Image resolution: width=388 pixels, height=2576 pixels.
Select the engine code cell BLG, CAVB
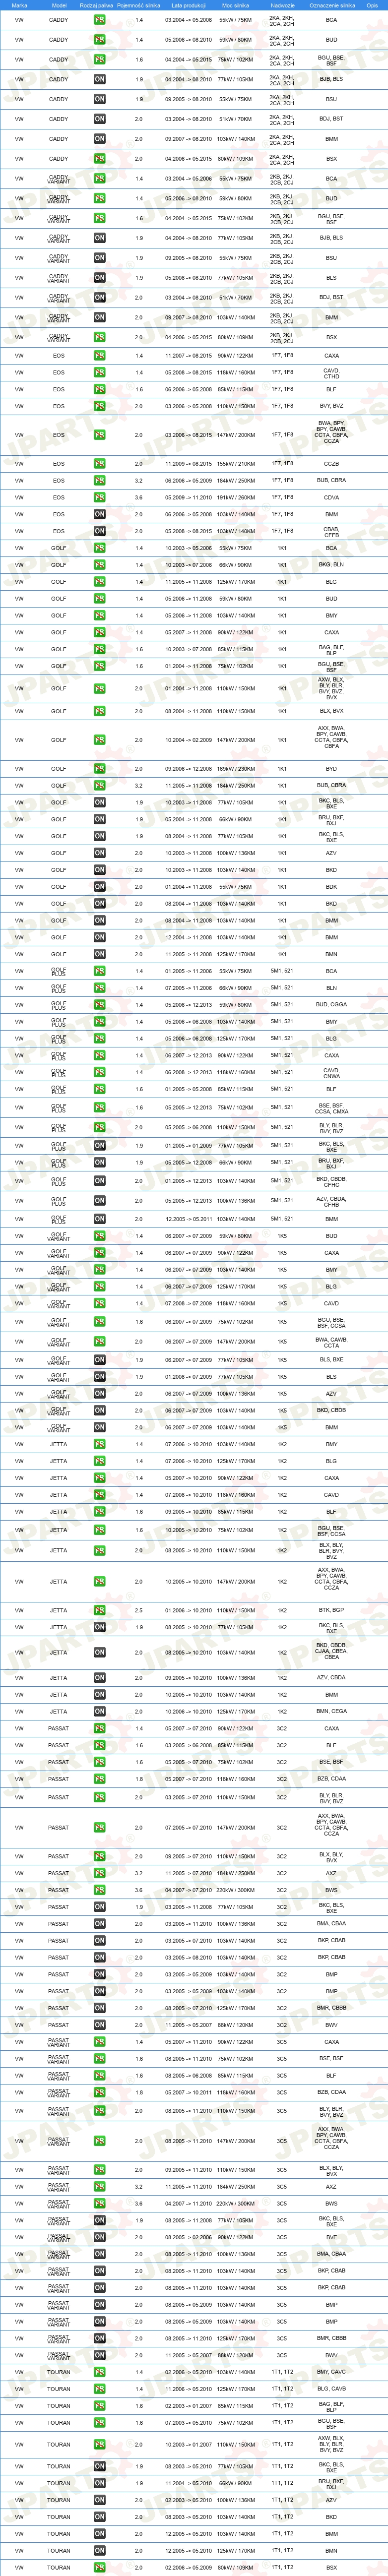pyautogui.click(x=331, y=2389)
